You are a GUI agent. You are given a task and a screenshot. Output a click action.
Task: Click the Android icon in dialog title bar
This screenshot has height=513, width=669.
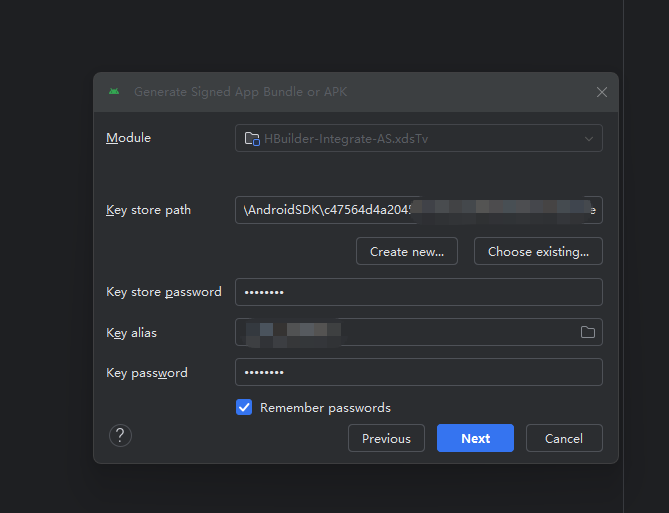(x=114, y=92)
